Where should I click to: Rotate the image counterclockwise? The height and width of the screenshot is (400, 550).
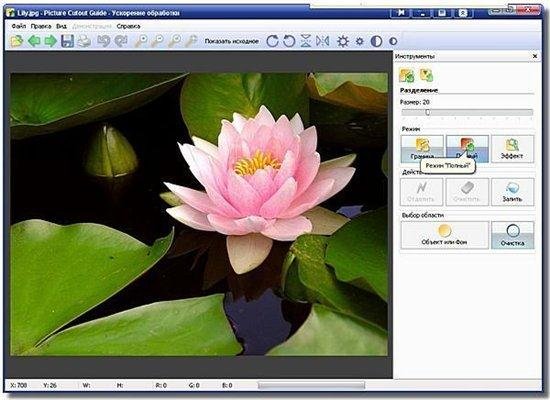click(x=289, y=41)
